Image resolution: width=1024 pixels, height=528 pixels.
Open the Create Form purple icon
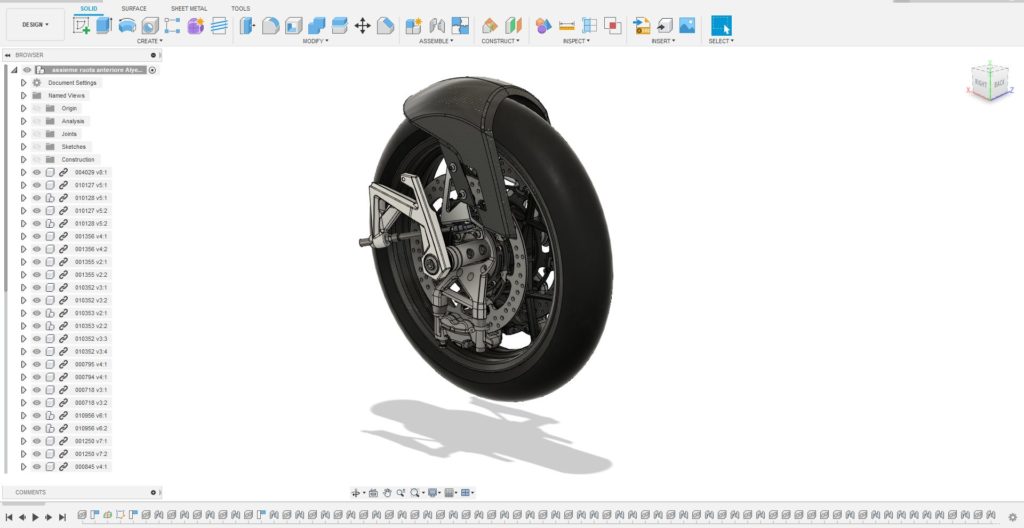point(195,25)
